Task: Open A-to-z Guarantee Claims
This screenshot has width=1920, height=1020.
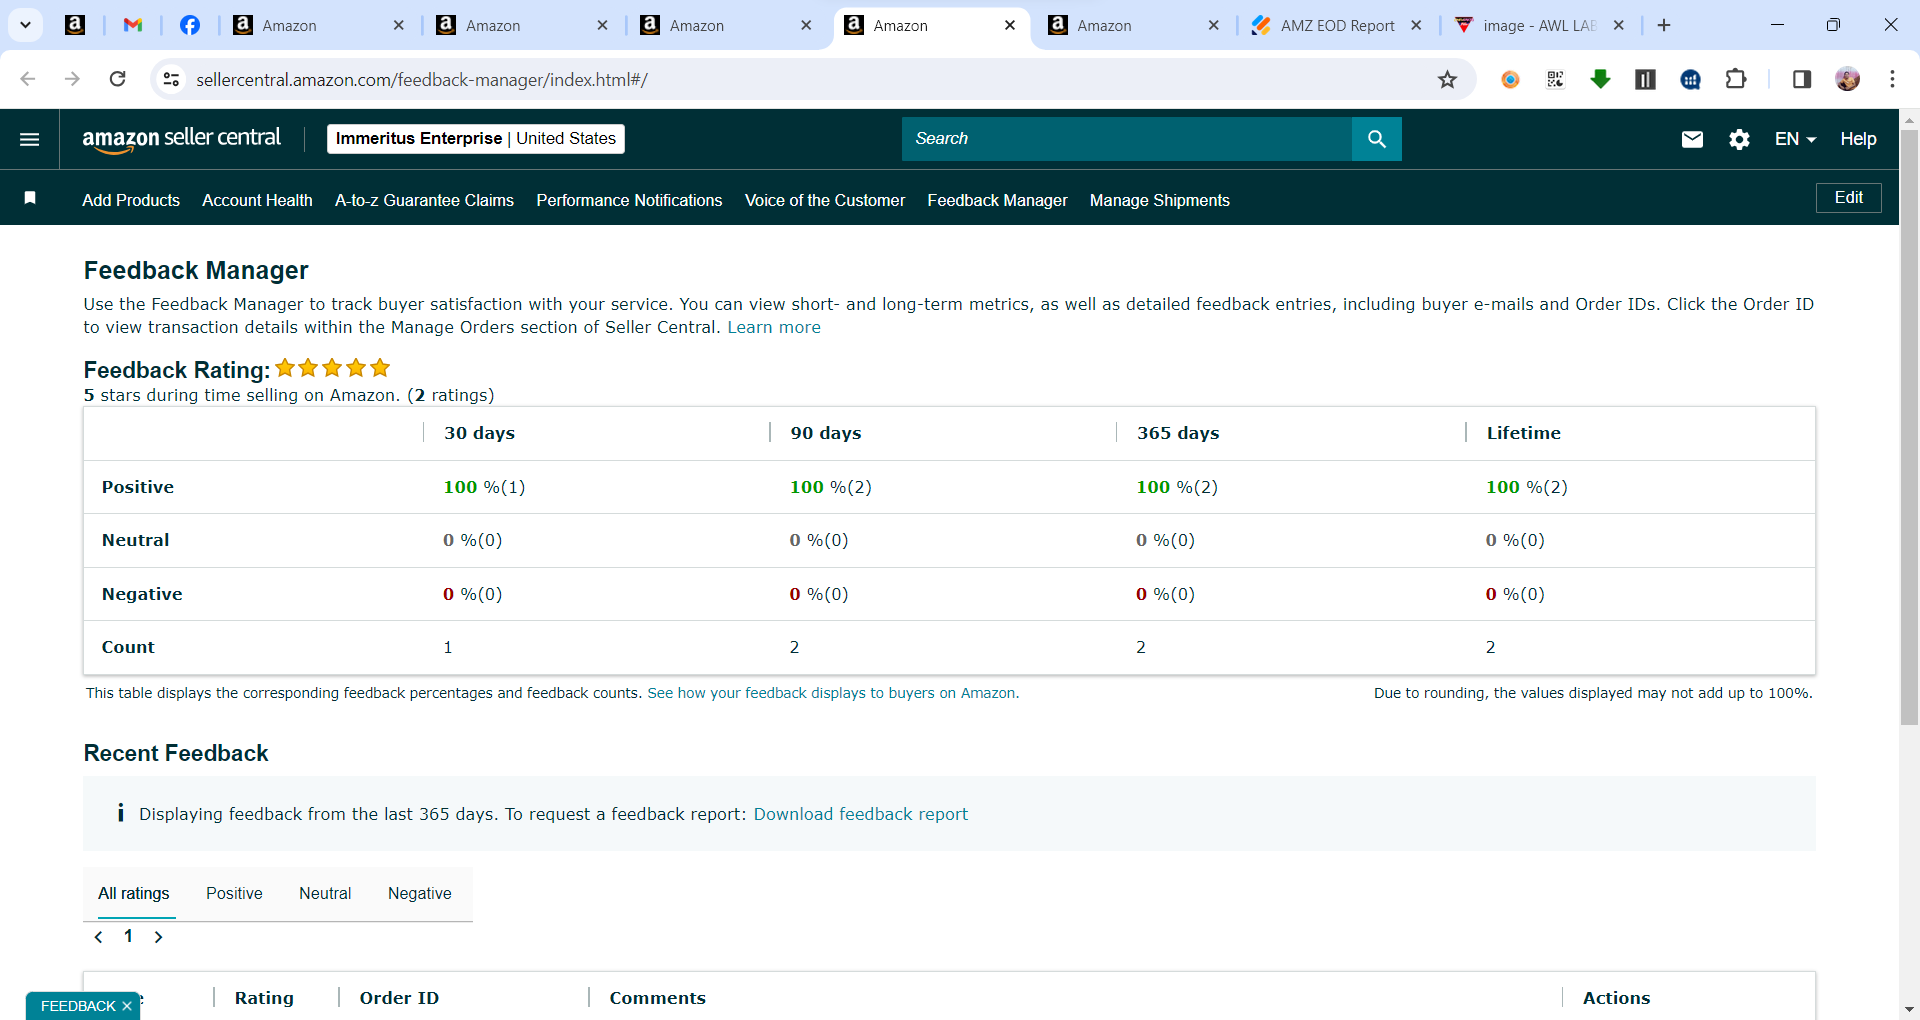Action: (424, 200)
